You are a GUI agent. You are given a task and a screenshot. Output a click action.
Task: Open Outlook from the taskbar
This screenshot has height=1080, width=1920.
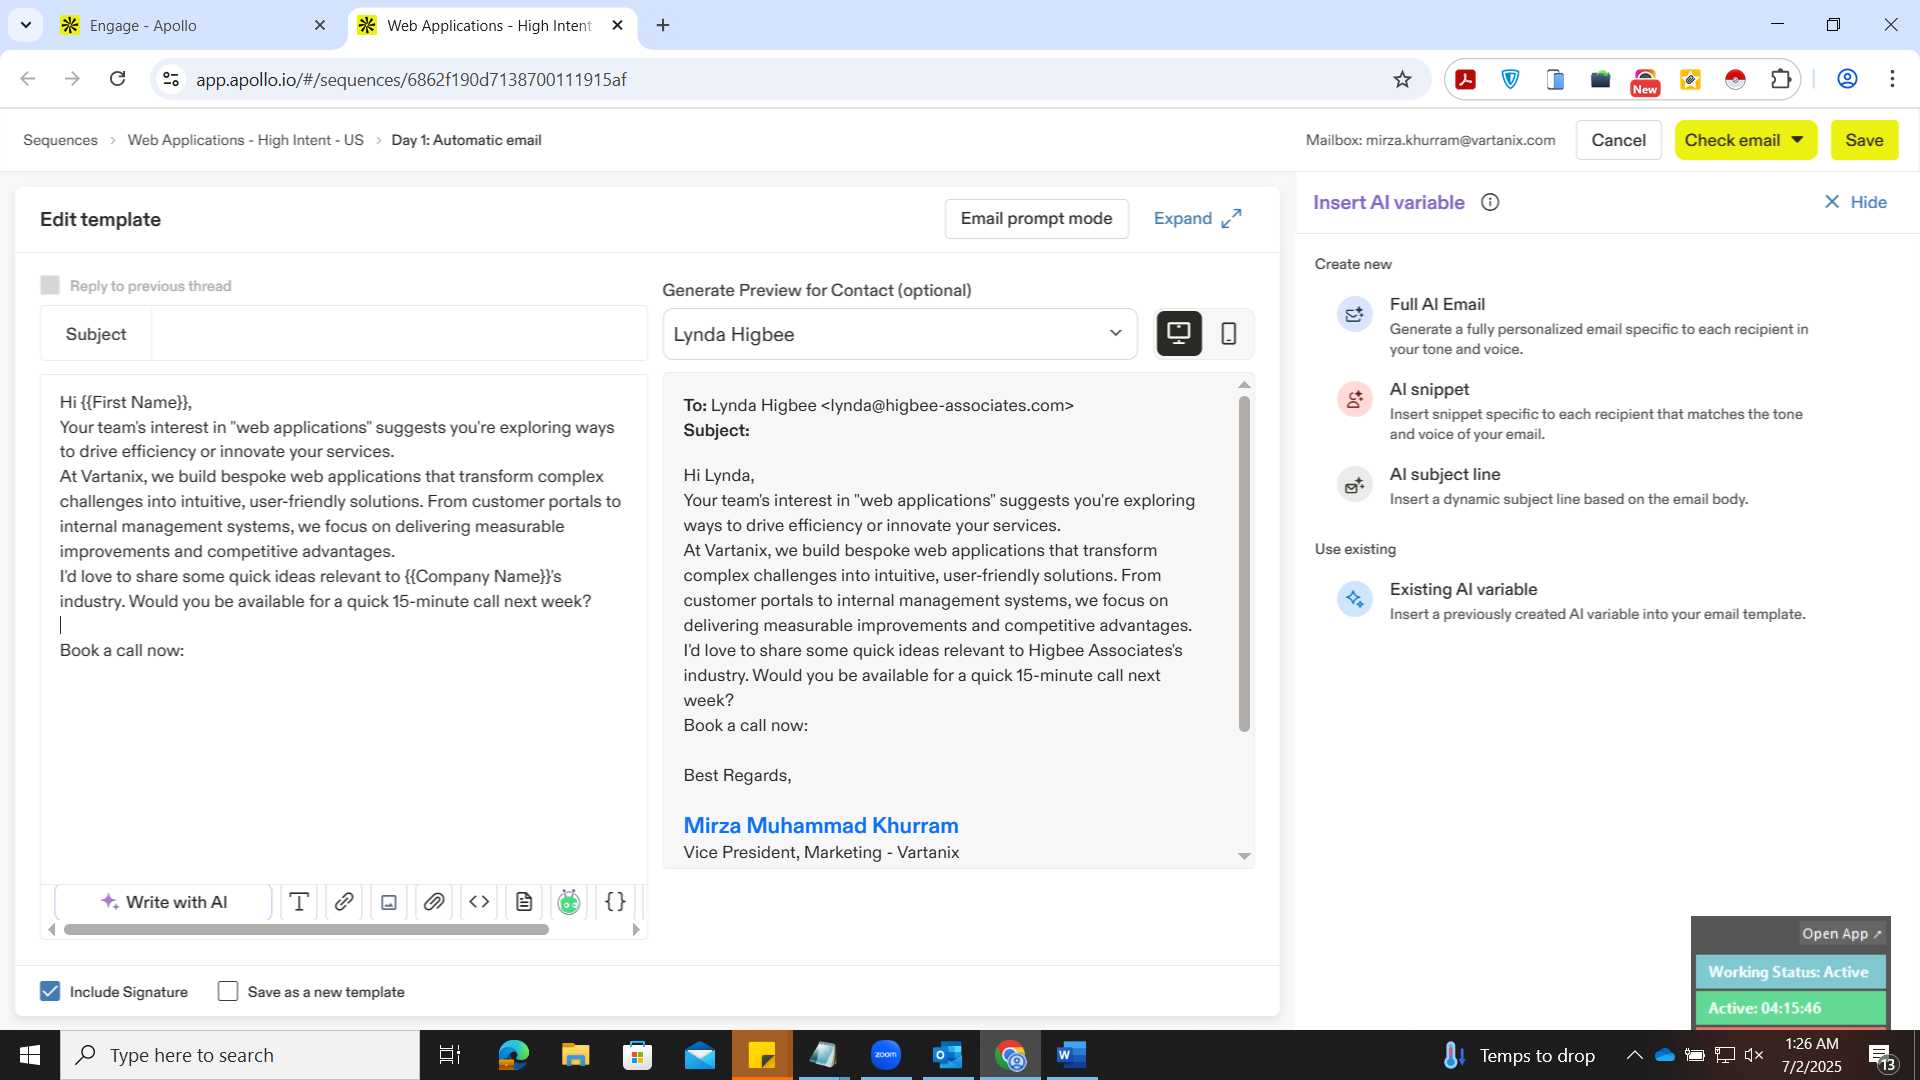(x=947, y=1055)
